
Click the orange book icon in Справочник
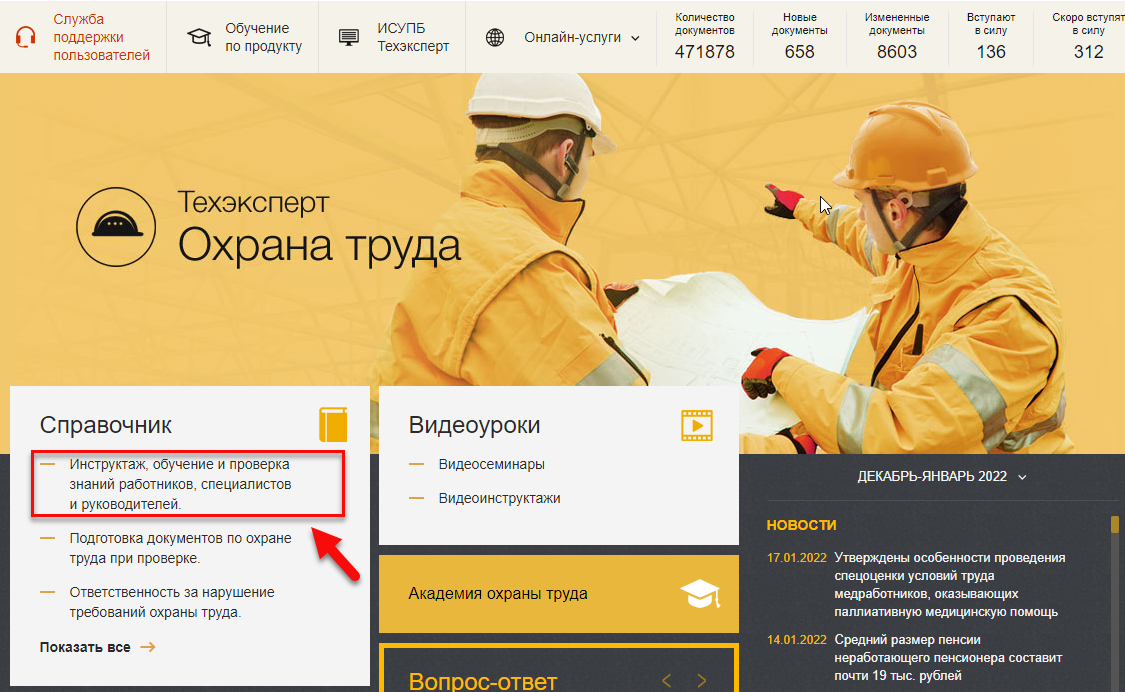(x=333, y=425)
